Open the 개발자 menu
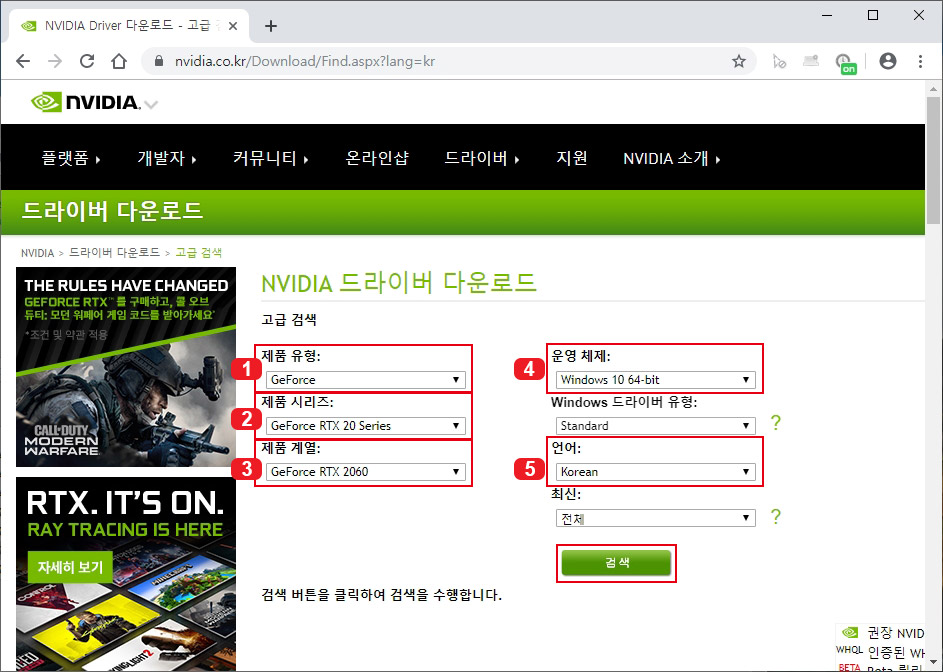Image resolution: width=943 pixels, height=672 pixels. (x=167, y=158)
